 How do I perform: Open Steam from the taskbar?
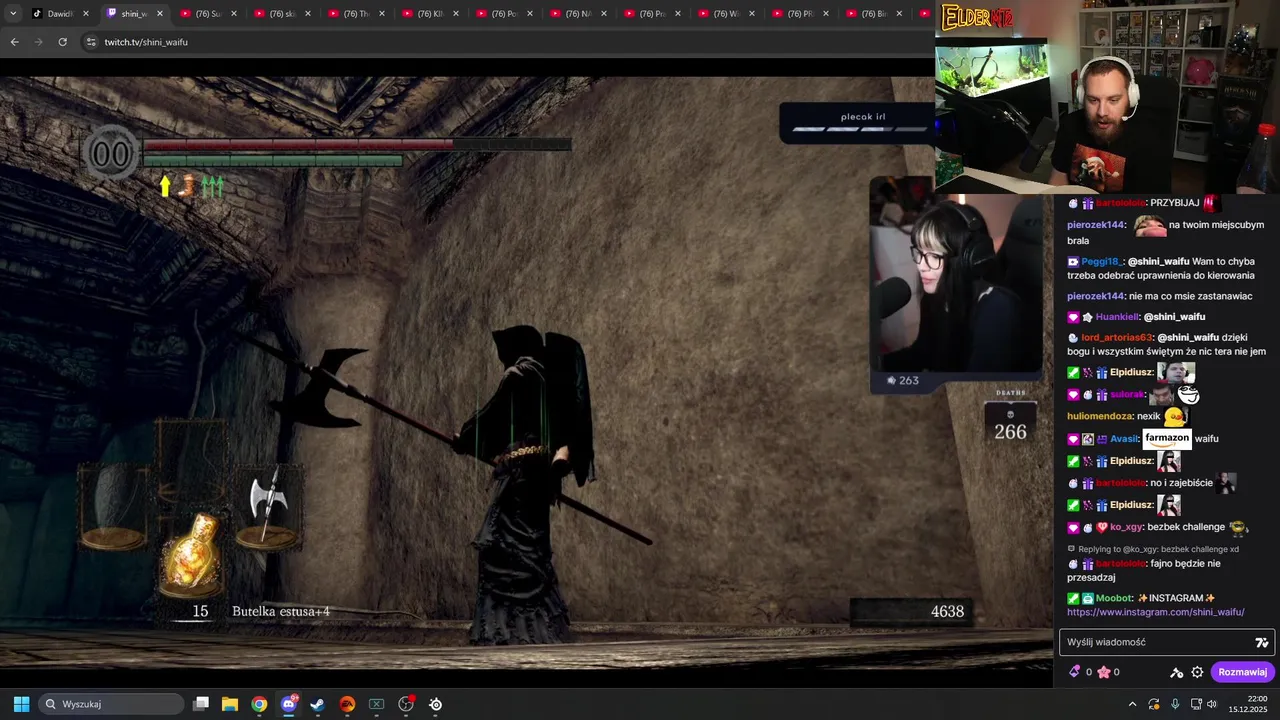317,704
